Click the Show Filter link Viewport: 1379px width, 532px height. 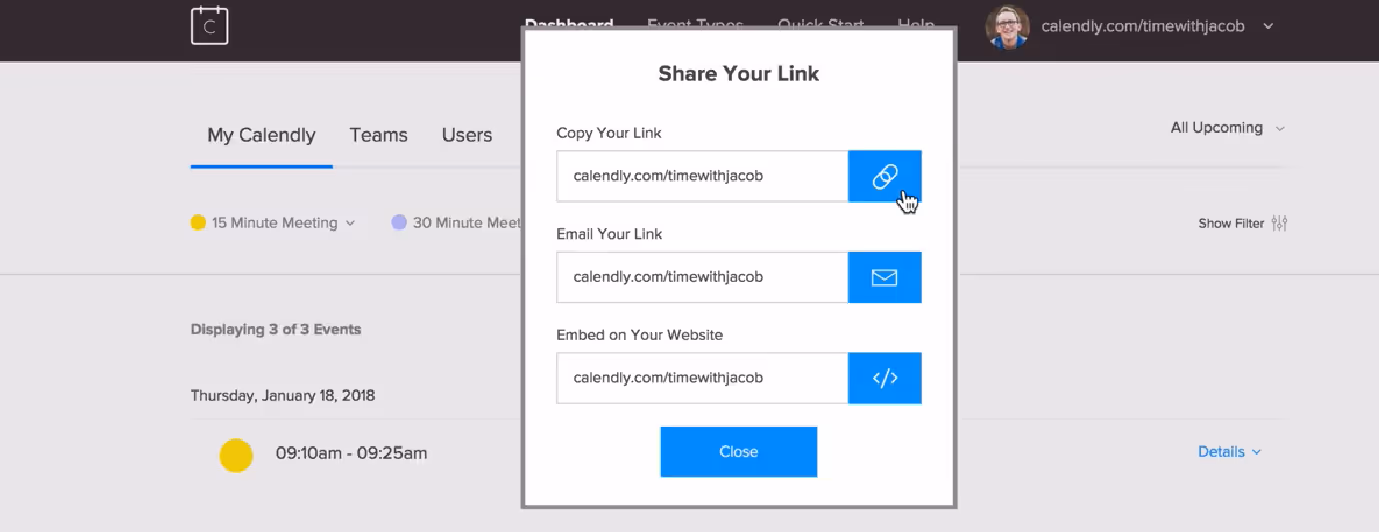(1231, 223)
